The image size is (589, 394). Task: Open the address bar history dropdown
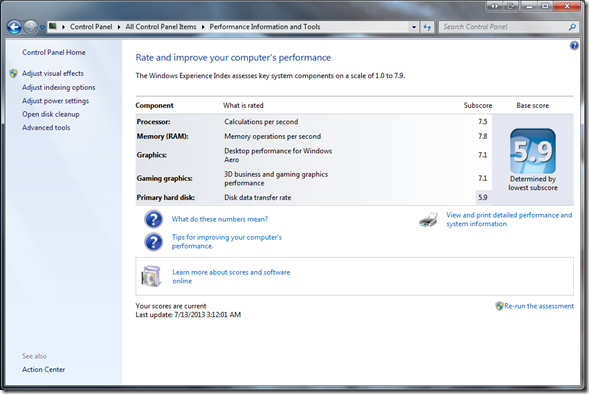(x=414, y=27)
